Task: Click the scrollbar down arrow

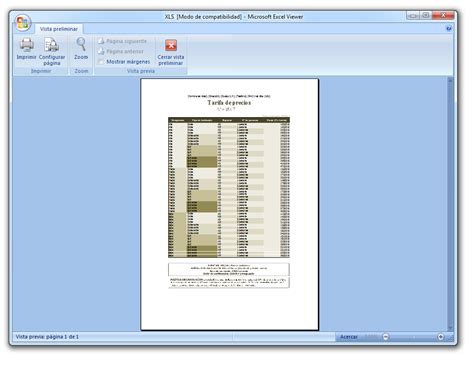Action: 450,328
